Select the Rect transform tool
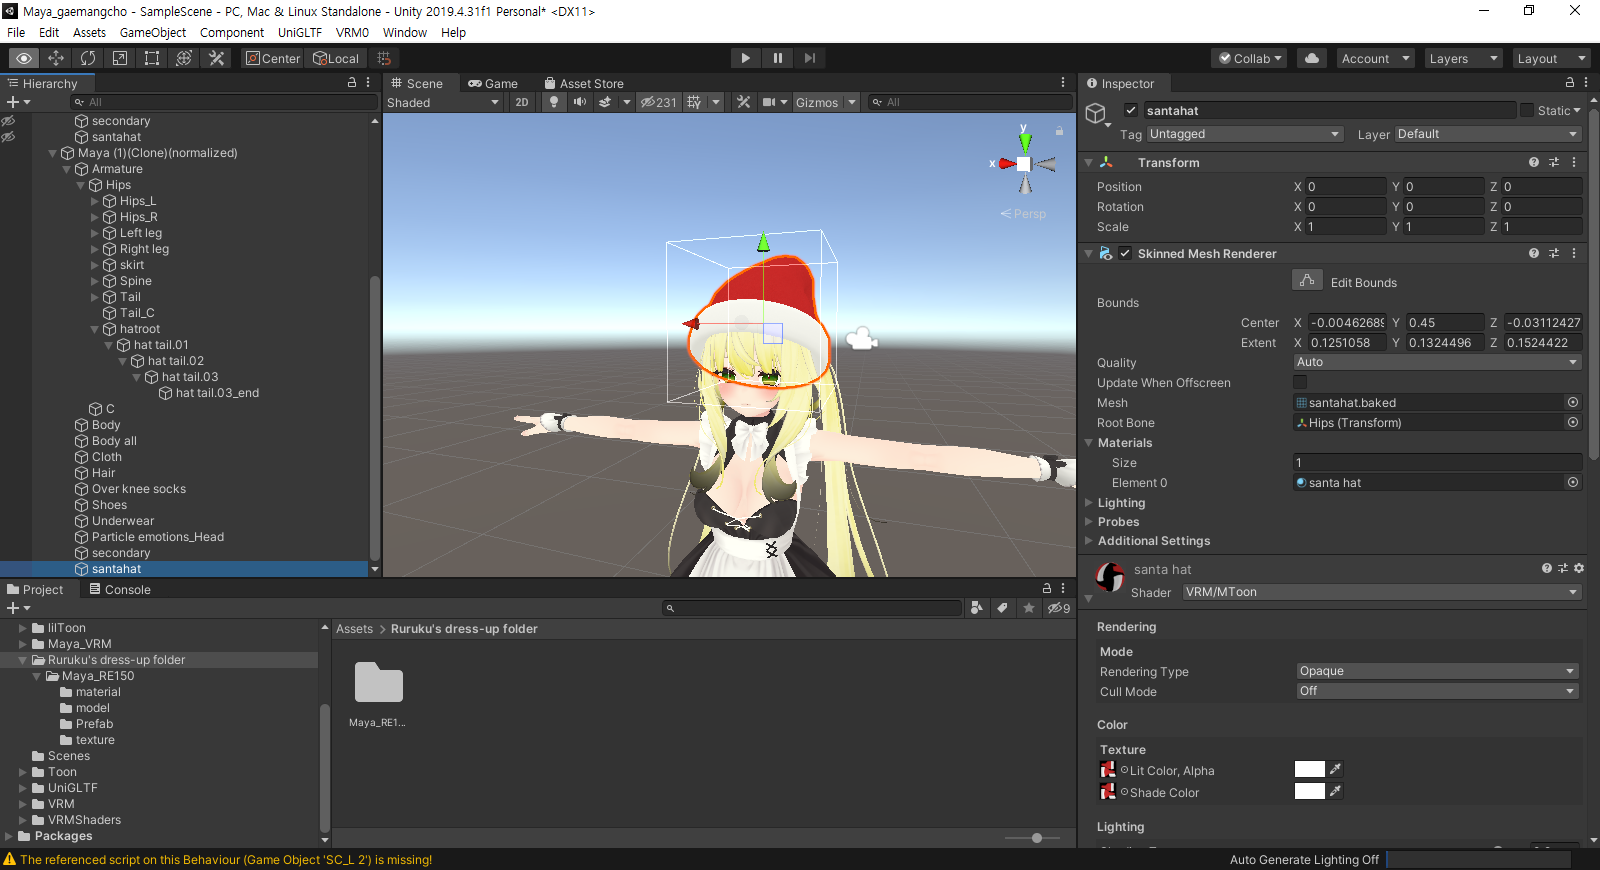 click(152, 58)
